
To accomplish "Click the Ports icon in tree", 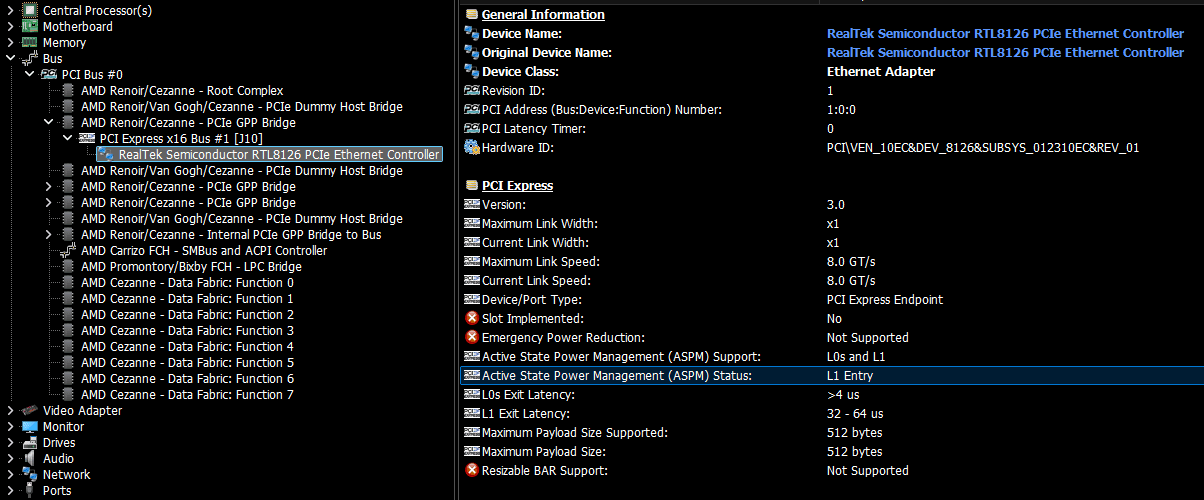I will coord(29,491).
